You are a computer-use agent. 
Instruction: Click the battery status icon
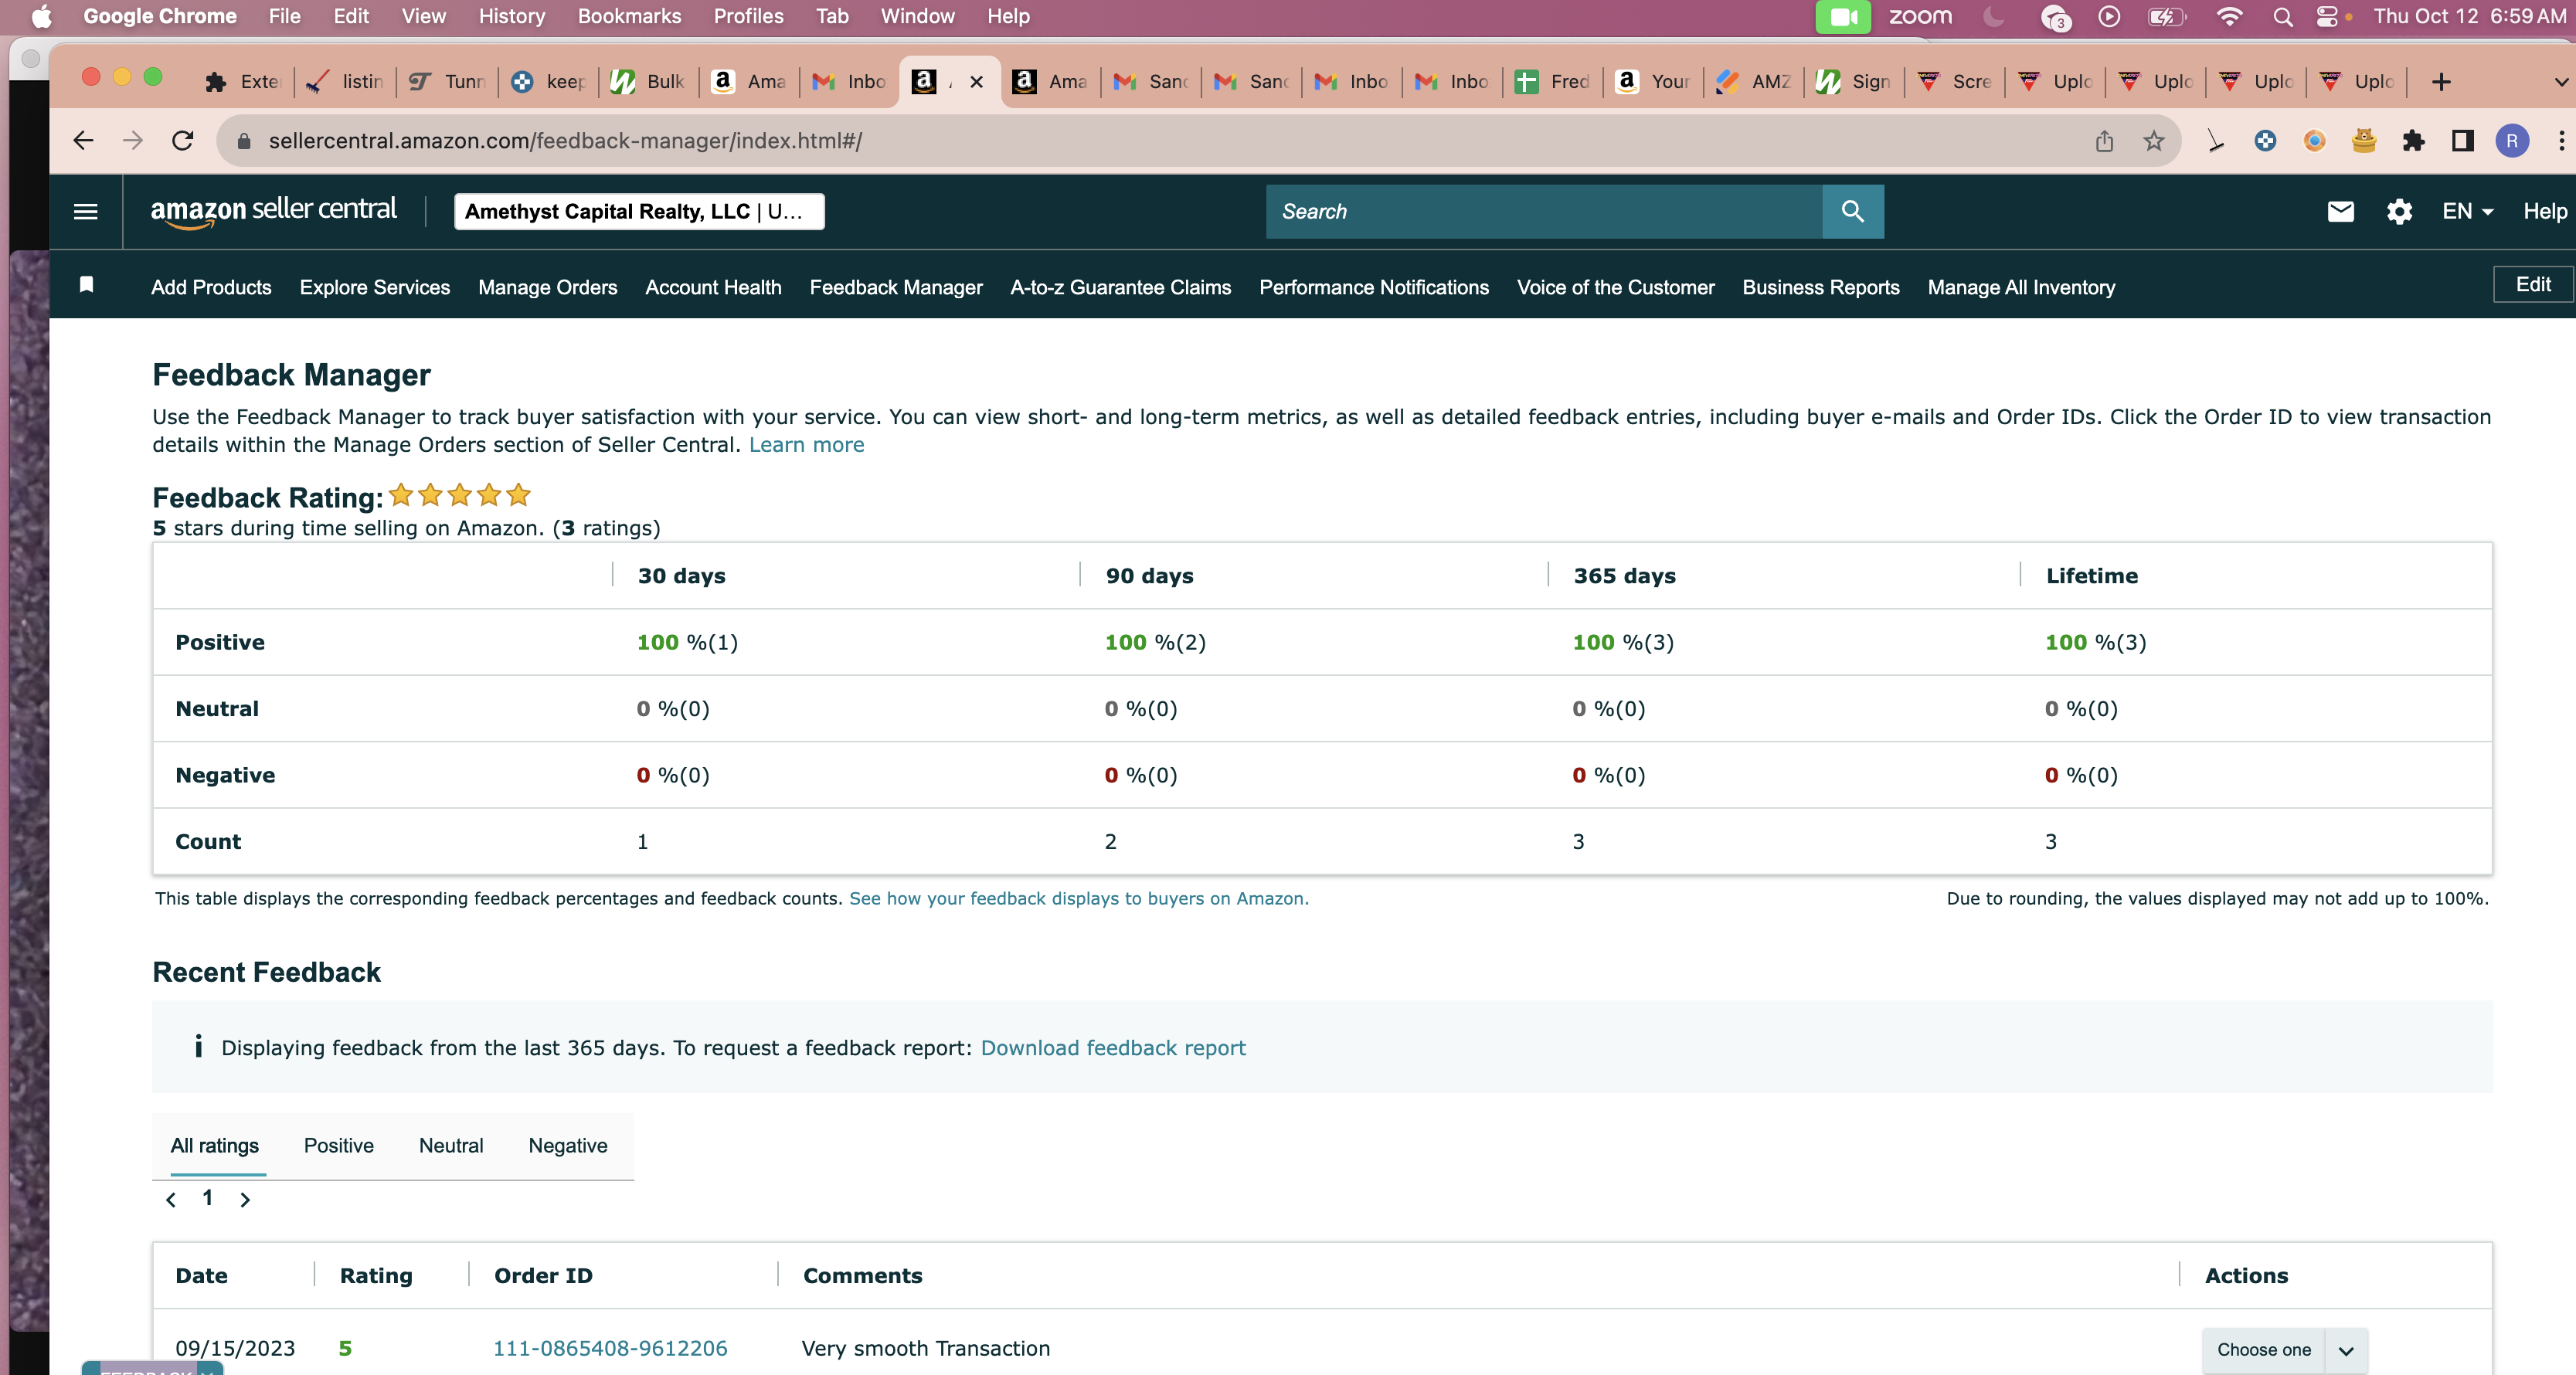[2166, 17]
